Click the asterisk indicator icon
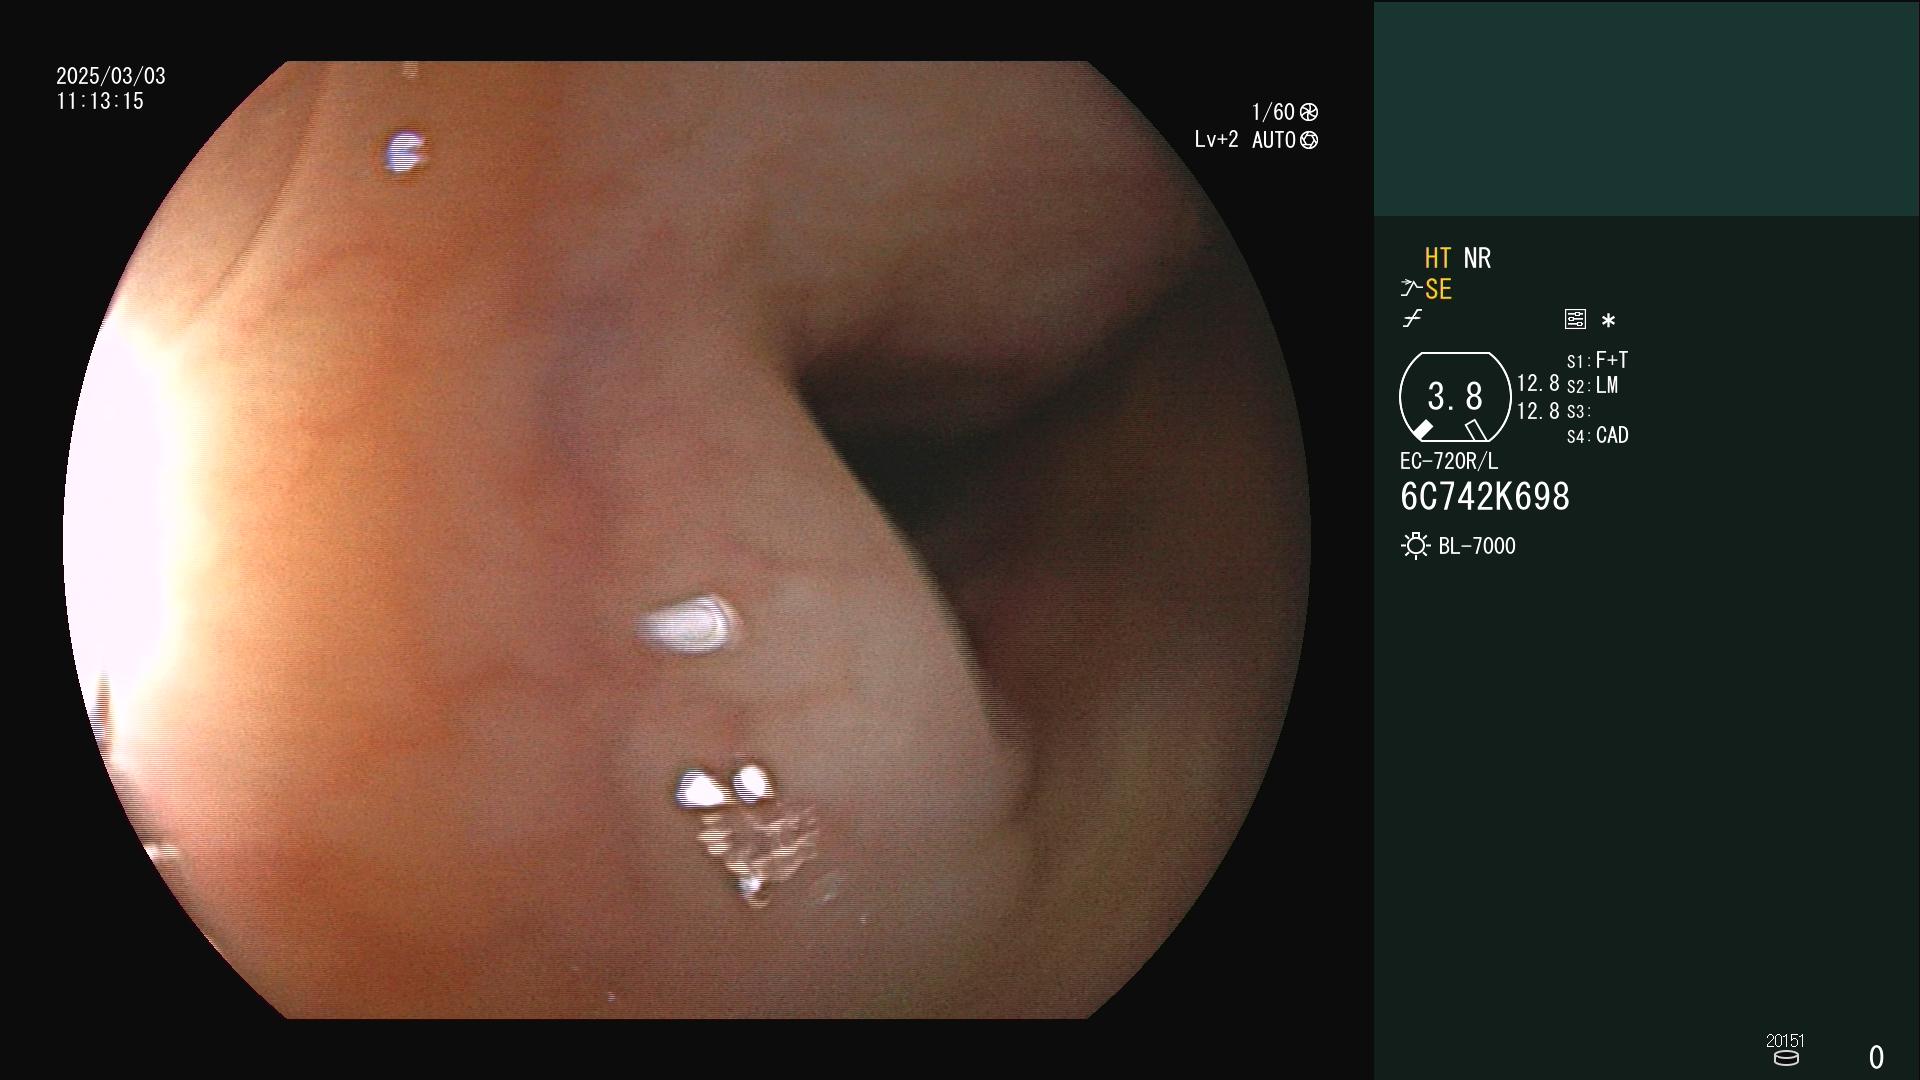 click(1608, 320)
